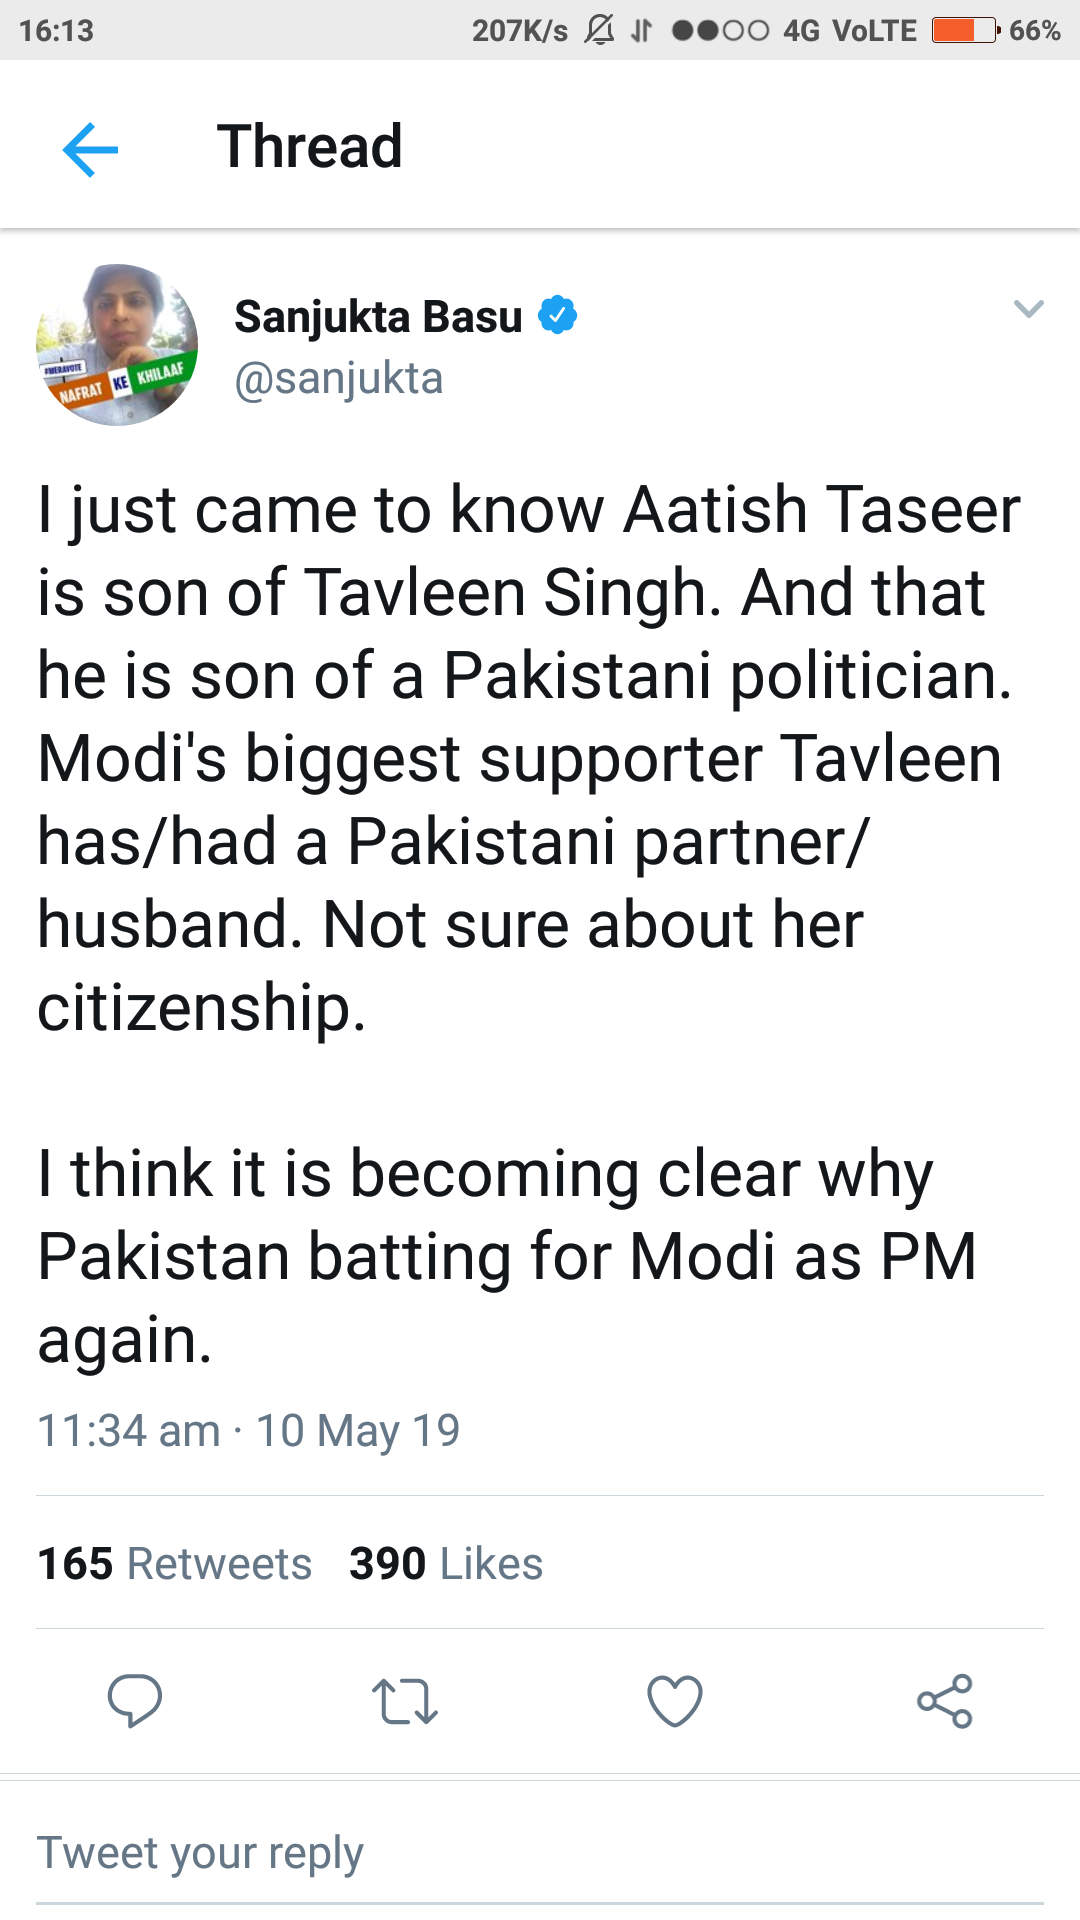Tap the share icon

tap(945, 1701)
